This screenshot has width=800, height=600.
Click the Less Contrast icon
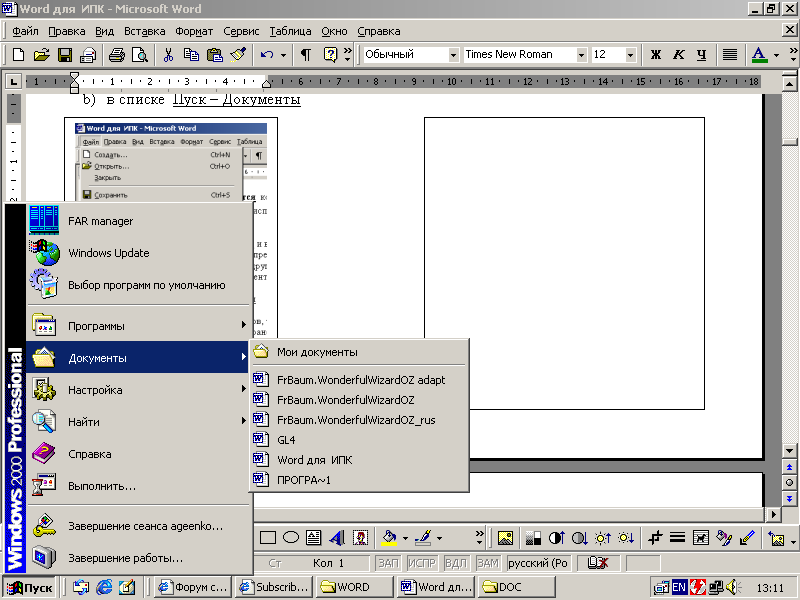click(580, 538)
